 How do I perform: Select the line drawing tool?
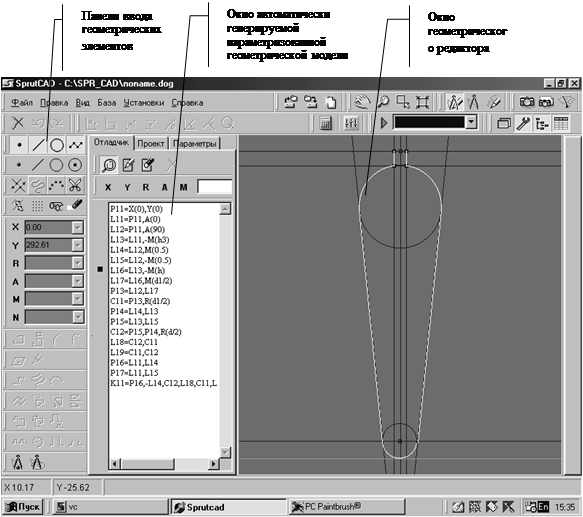point(38,145)
